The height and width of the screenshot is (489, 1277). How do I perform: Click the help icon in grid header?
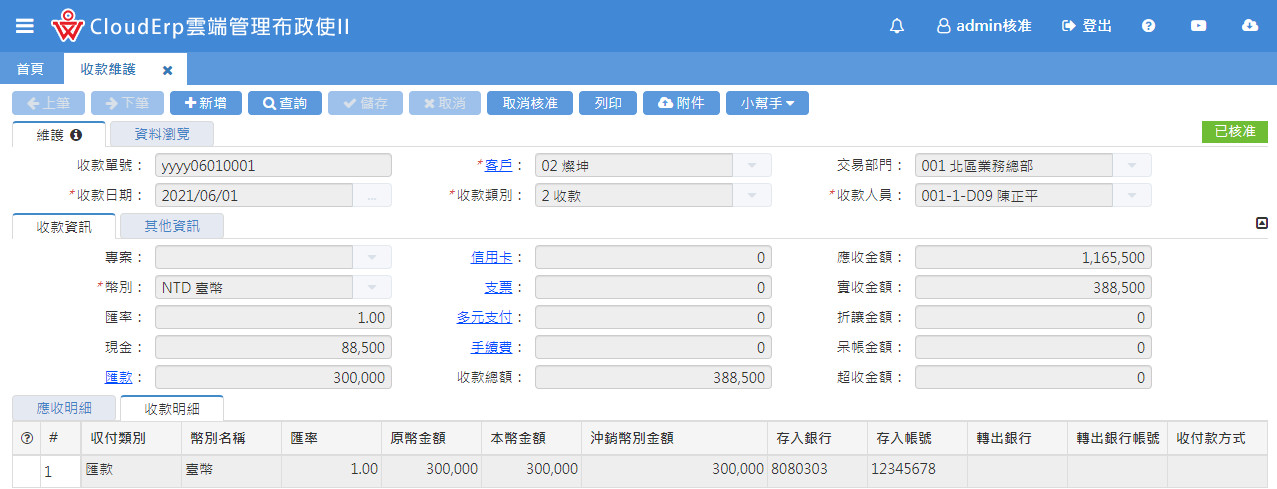26,438
